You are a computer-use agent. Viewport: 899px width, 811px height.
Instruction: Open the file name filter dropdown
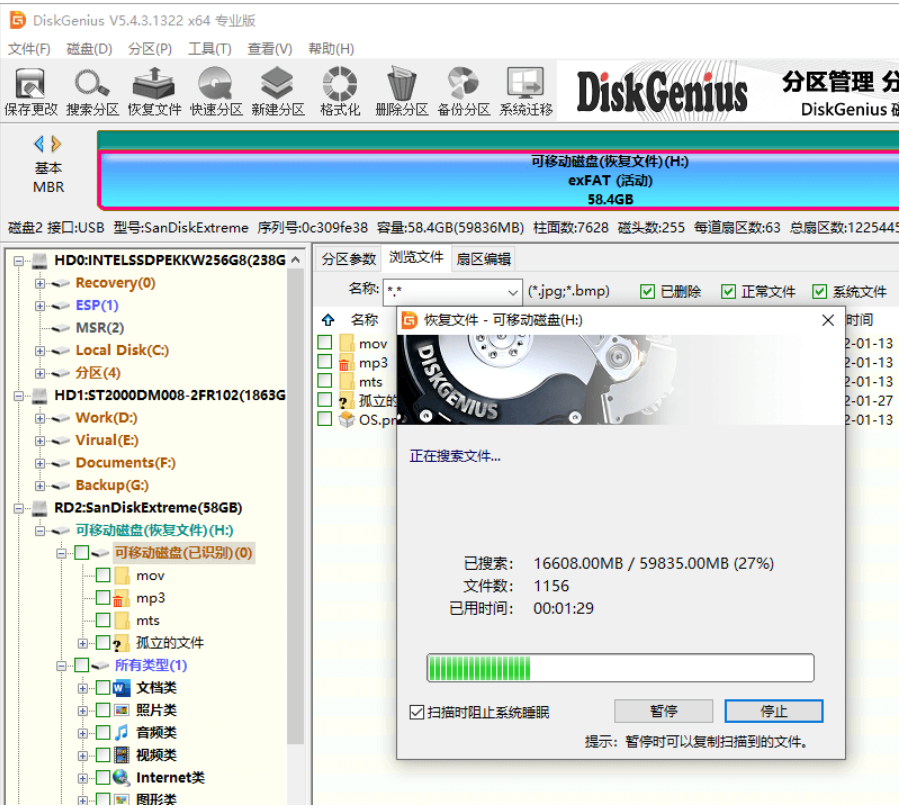[x=513, y=292]
